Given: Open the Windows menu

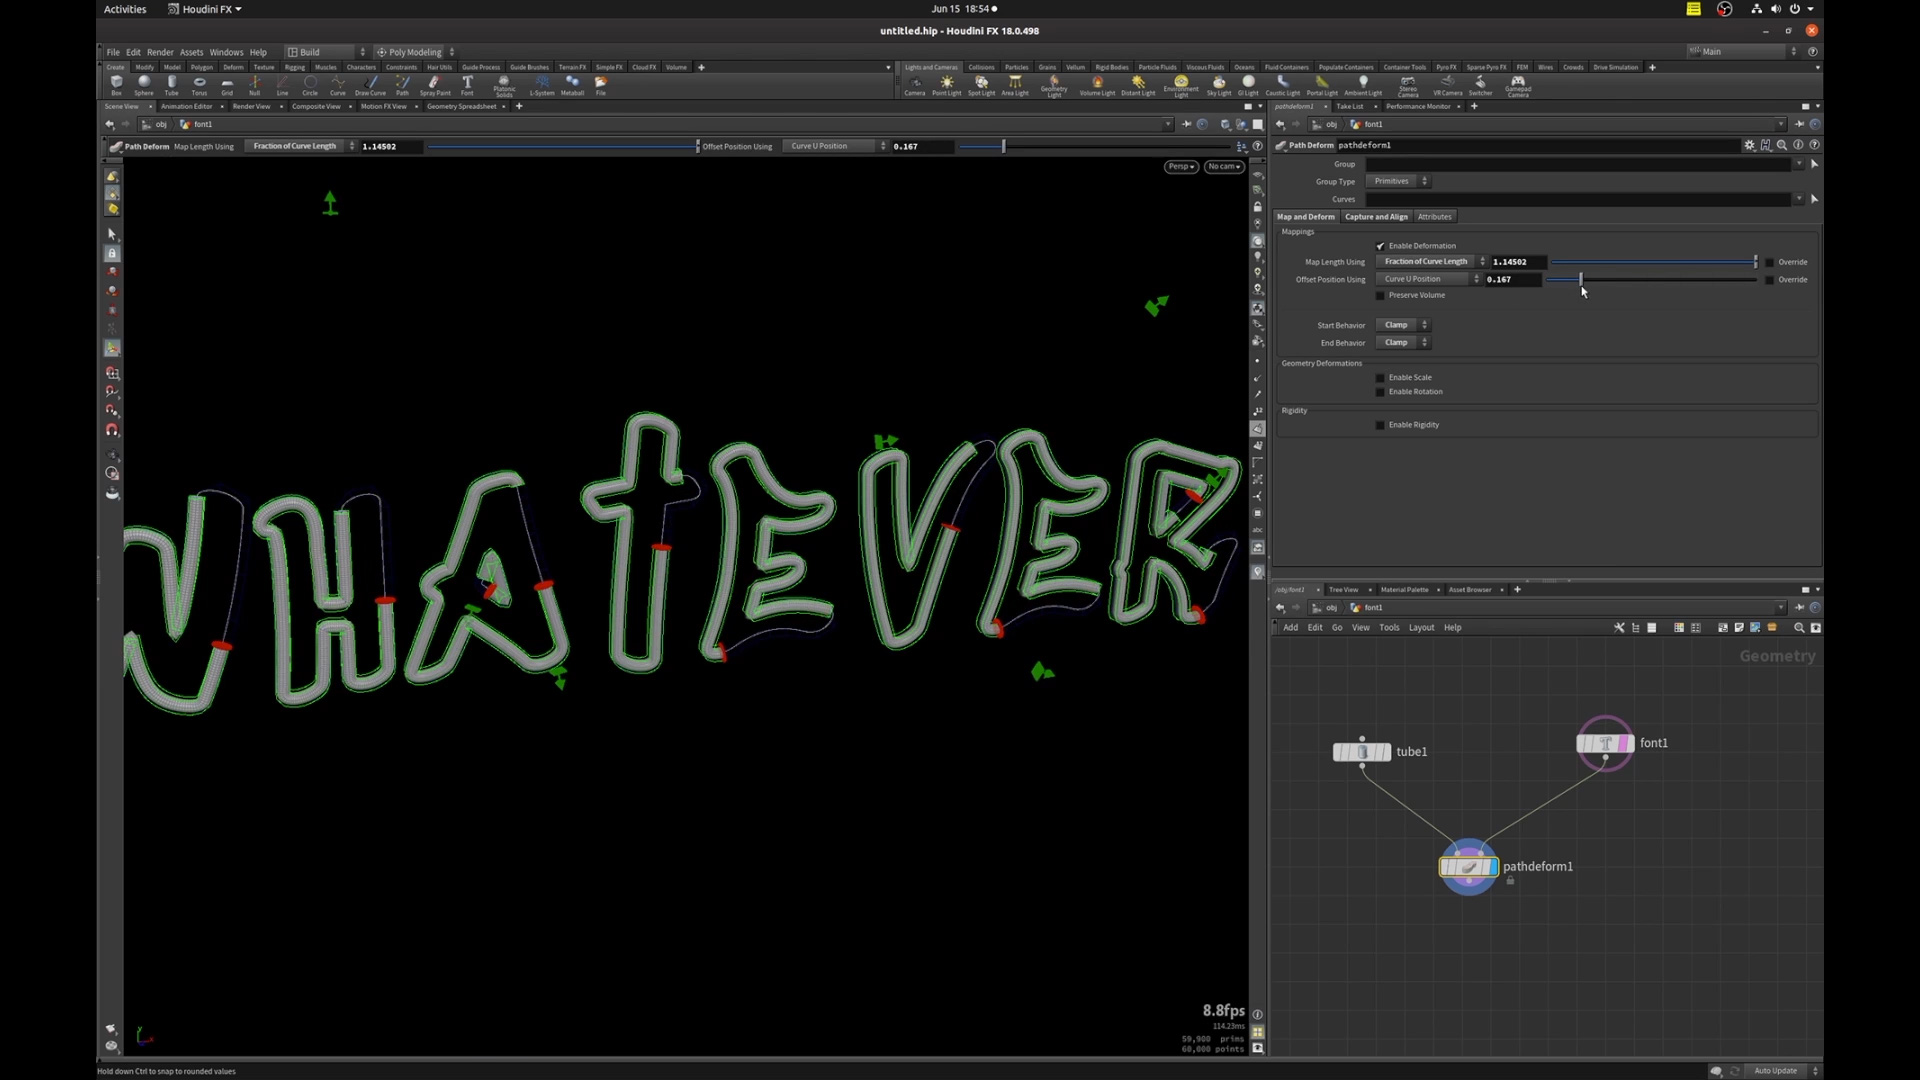Looking at the screenshot, I should pos(226,52).
